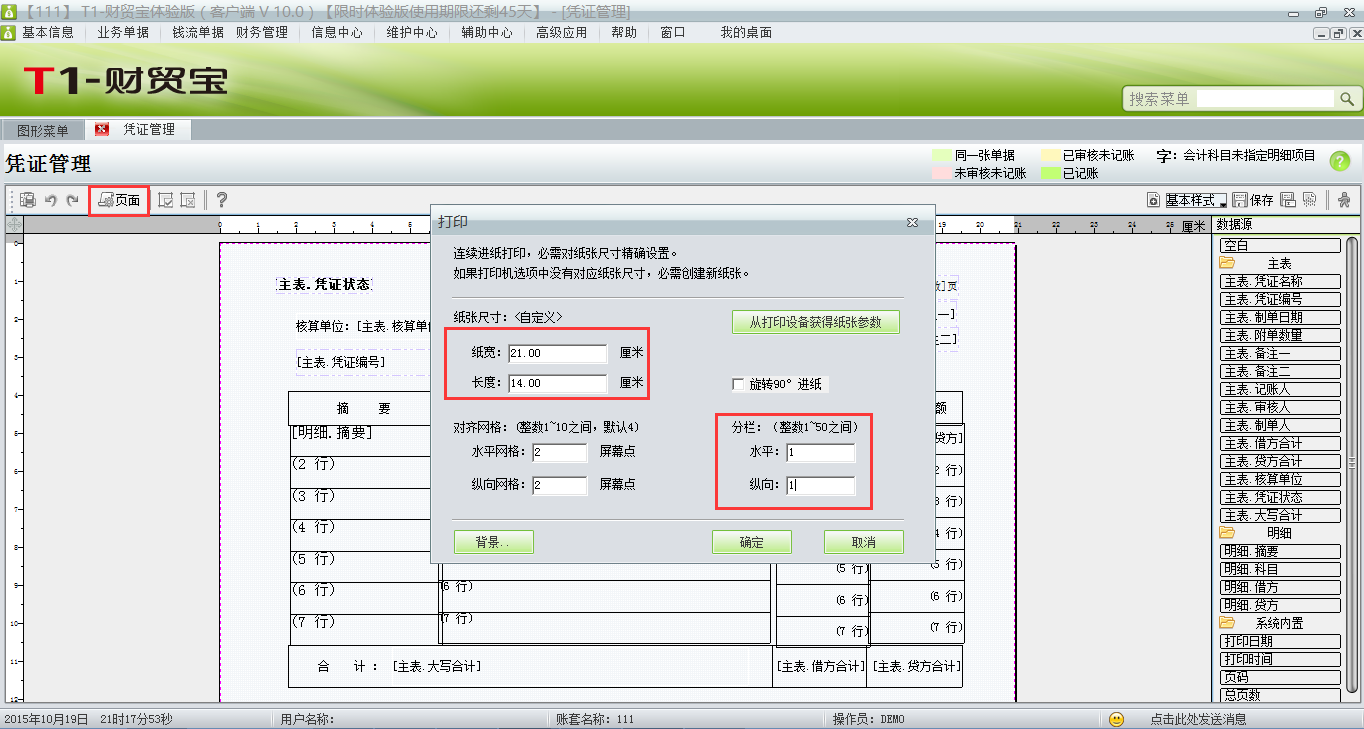Viewport: 1364px width, 729px height.
Task: Click the search magnifier icon
Action: [x=1347, y=99]
